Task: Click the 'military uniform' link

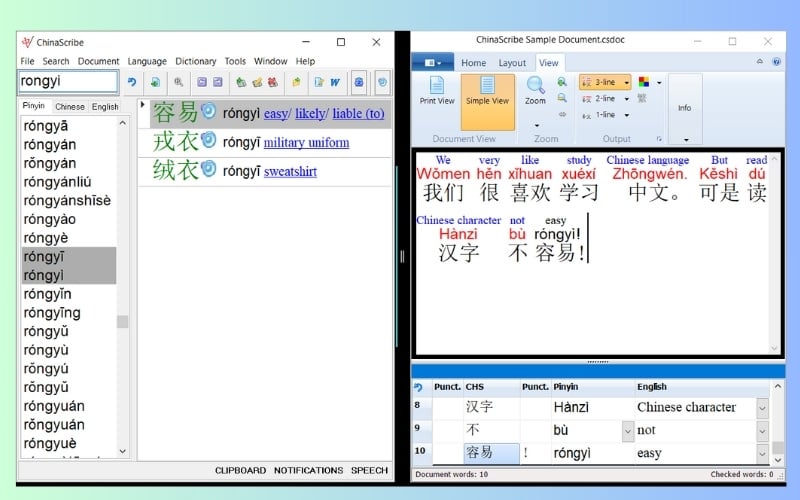Action: coord(306,142)
